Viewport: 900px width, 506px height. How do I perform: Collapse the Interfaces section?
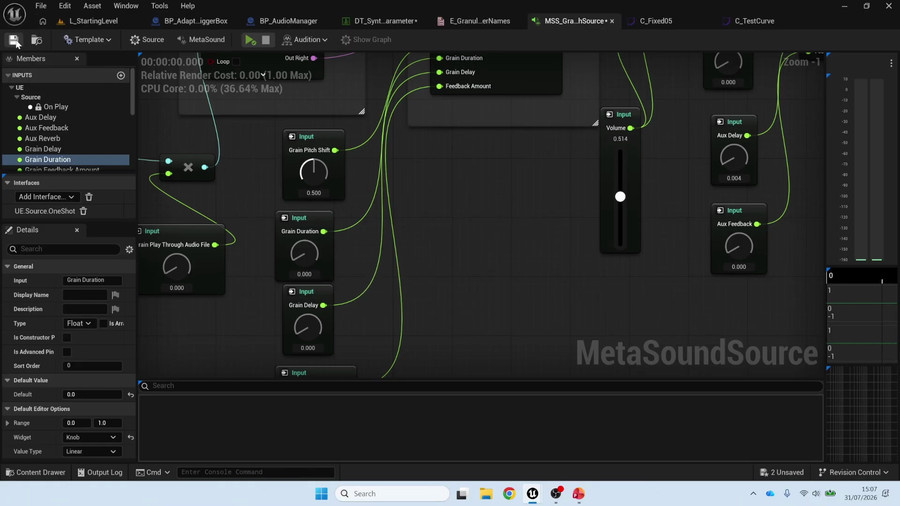(7, 183)
